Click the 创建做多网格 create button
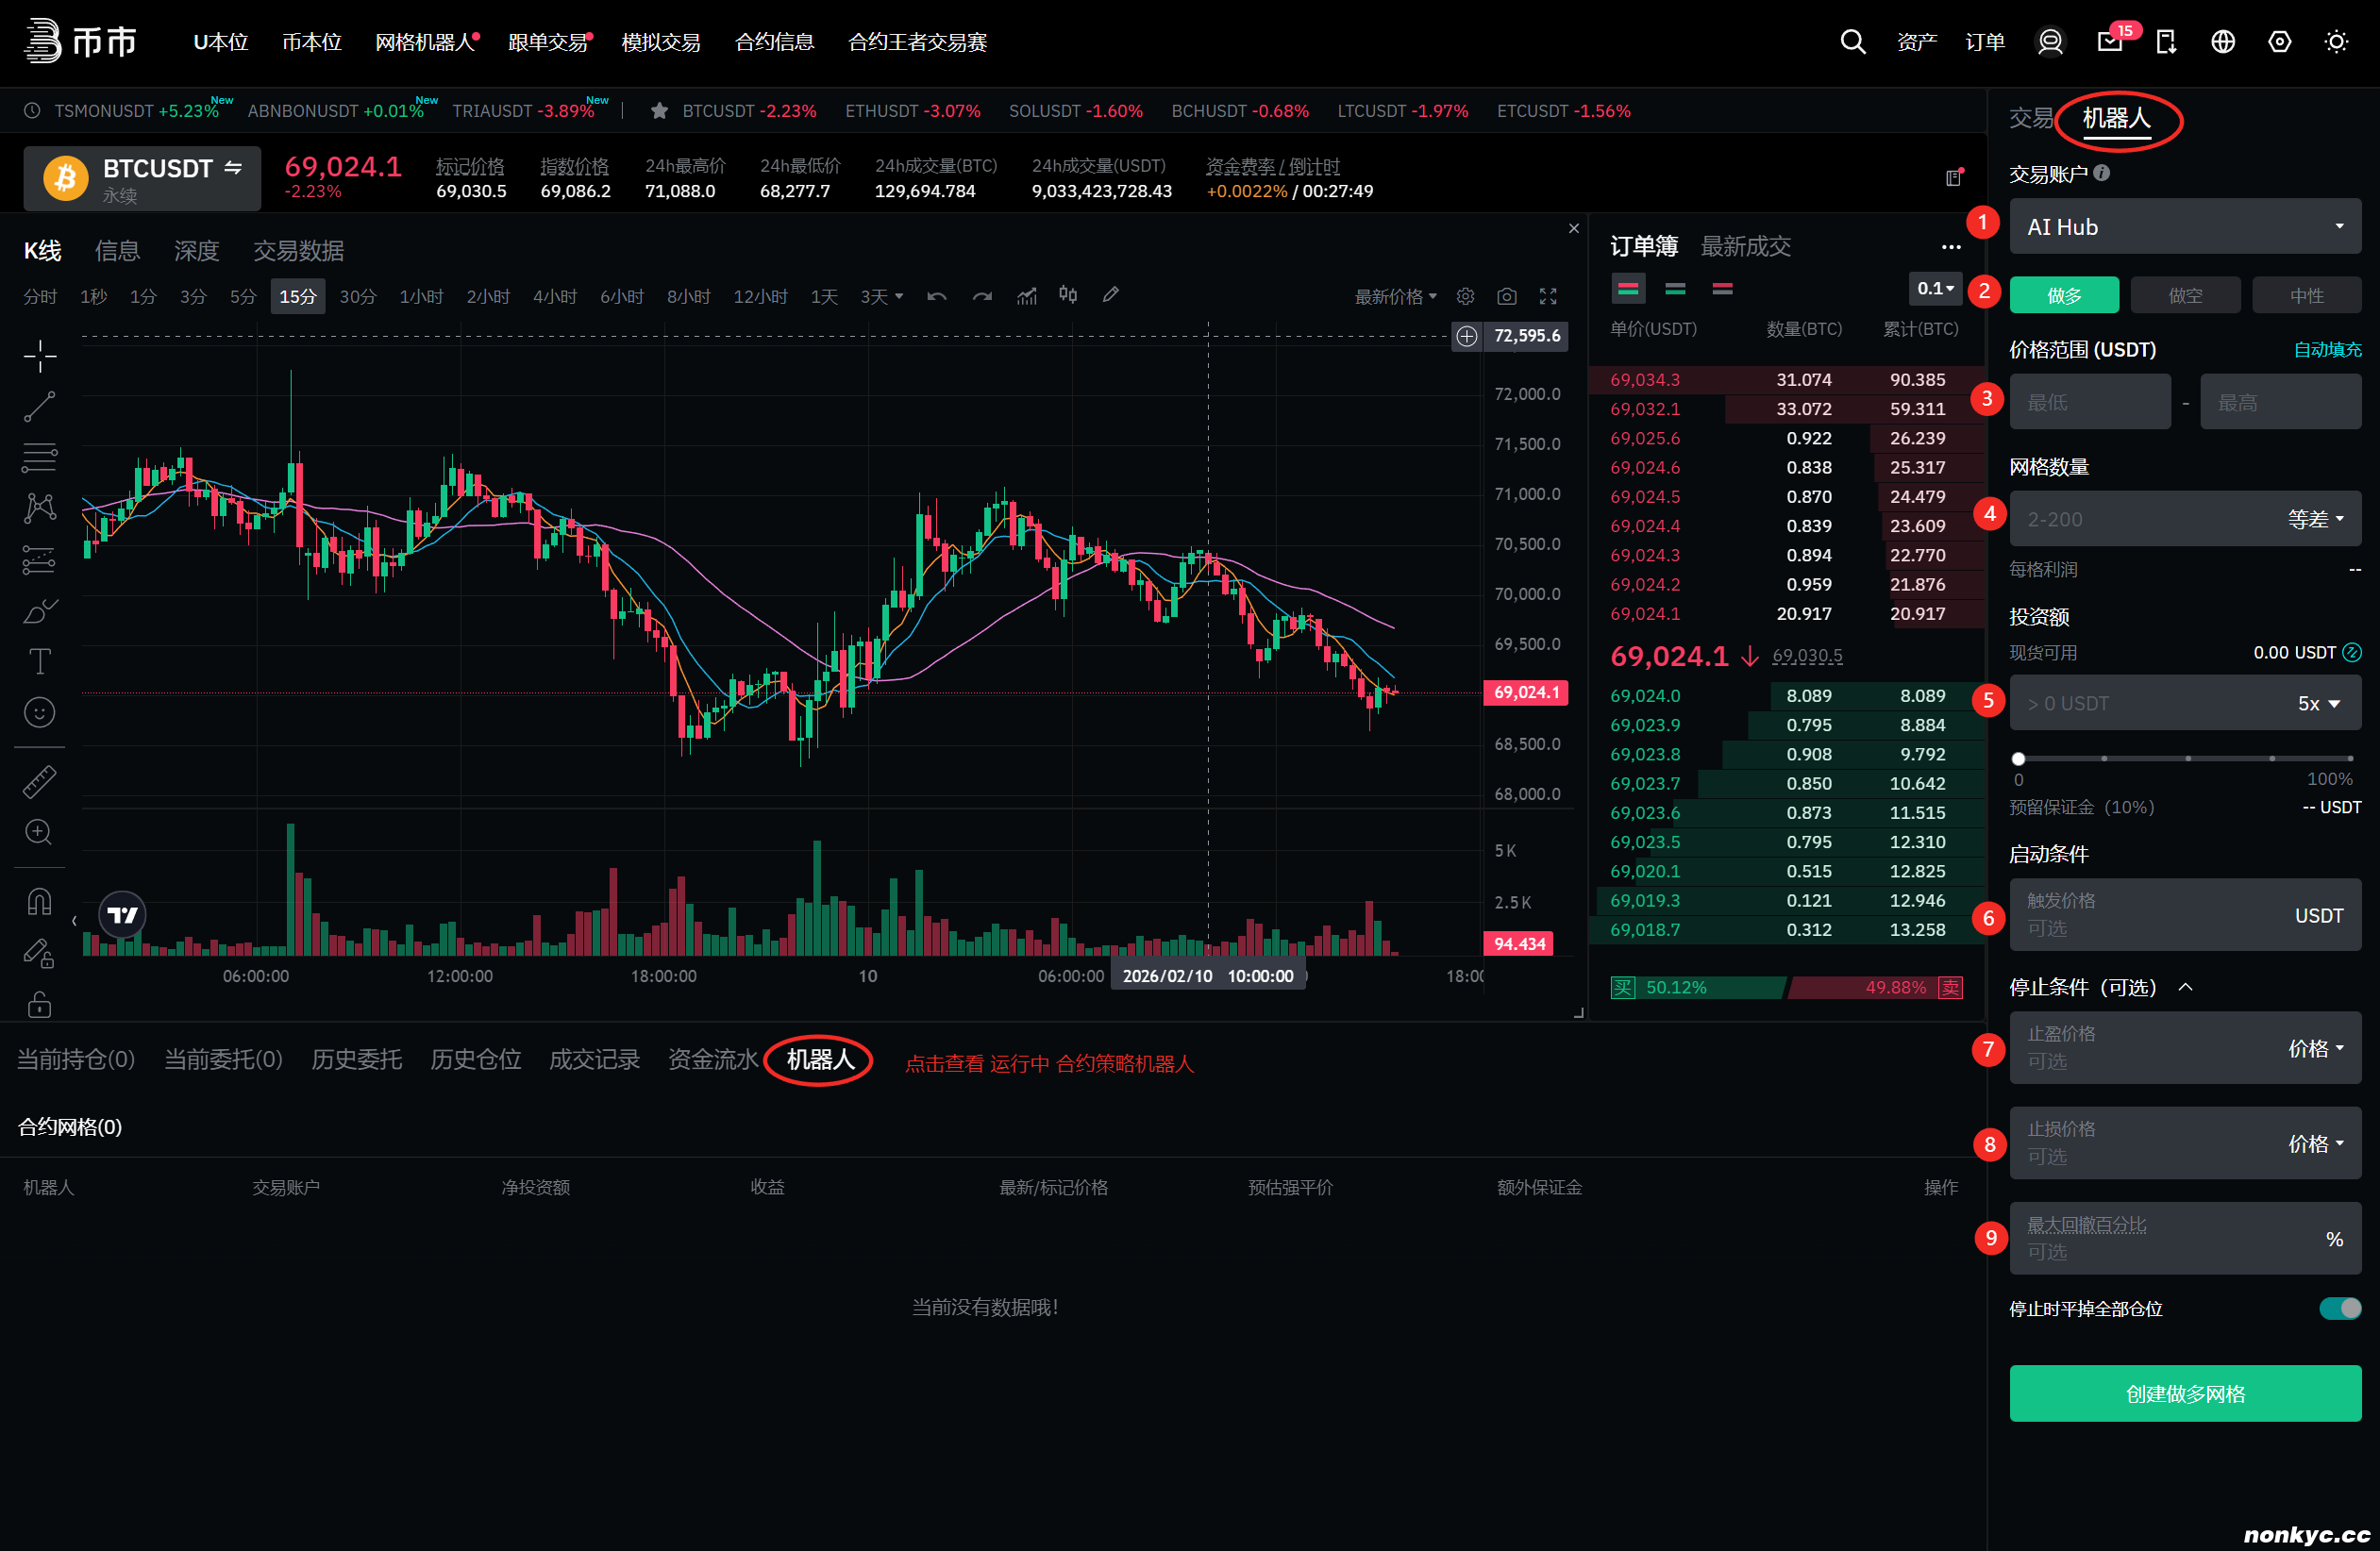The width and height of the screenshot is (2380, 1551). click(x=2185, y=1393)
